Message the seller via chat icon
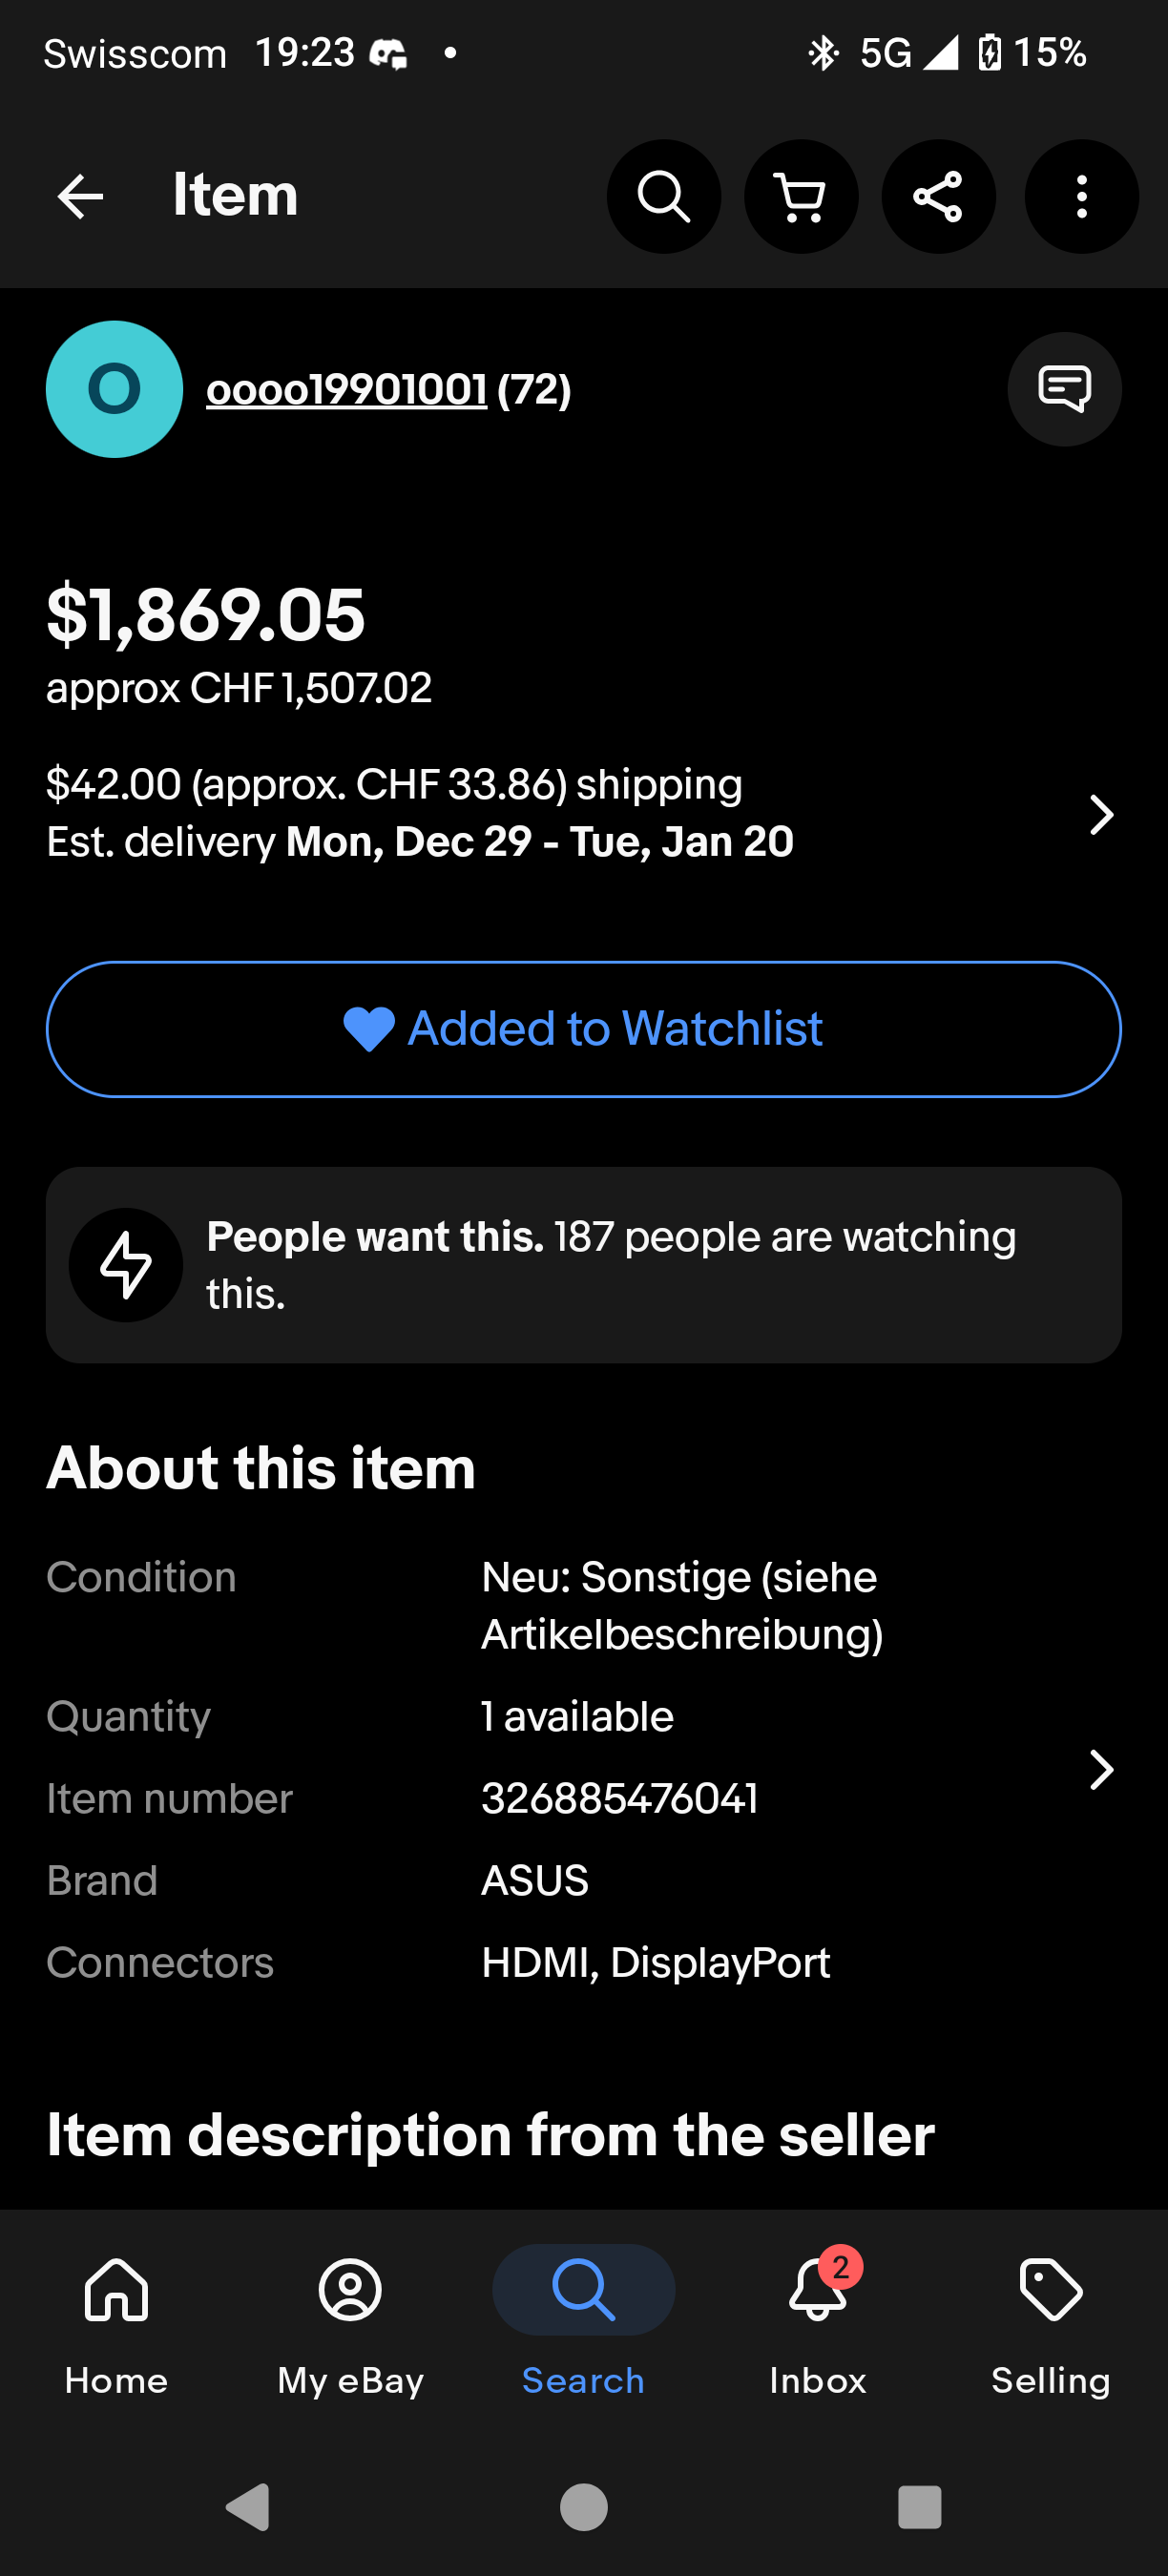This screenshot has height=2576, width=1168. [x=1064, y=389]
